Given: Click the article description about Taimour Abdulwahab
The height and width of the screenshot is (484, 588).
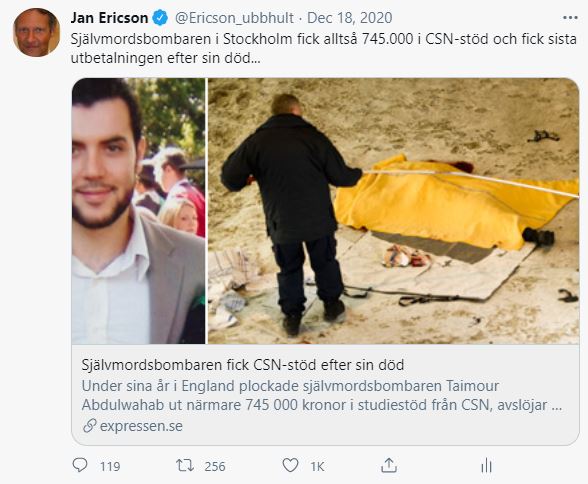Looking at the screenshot, I should point(322,396).
